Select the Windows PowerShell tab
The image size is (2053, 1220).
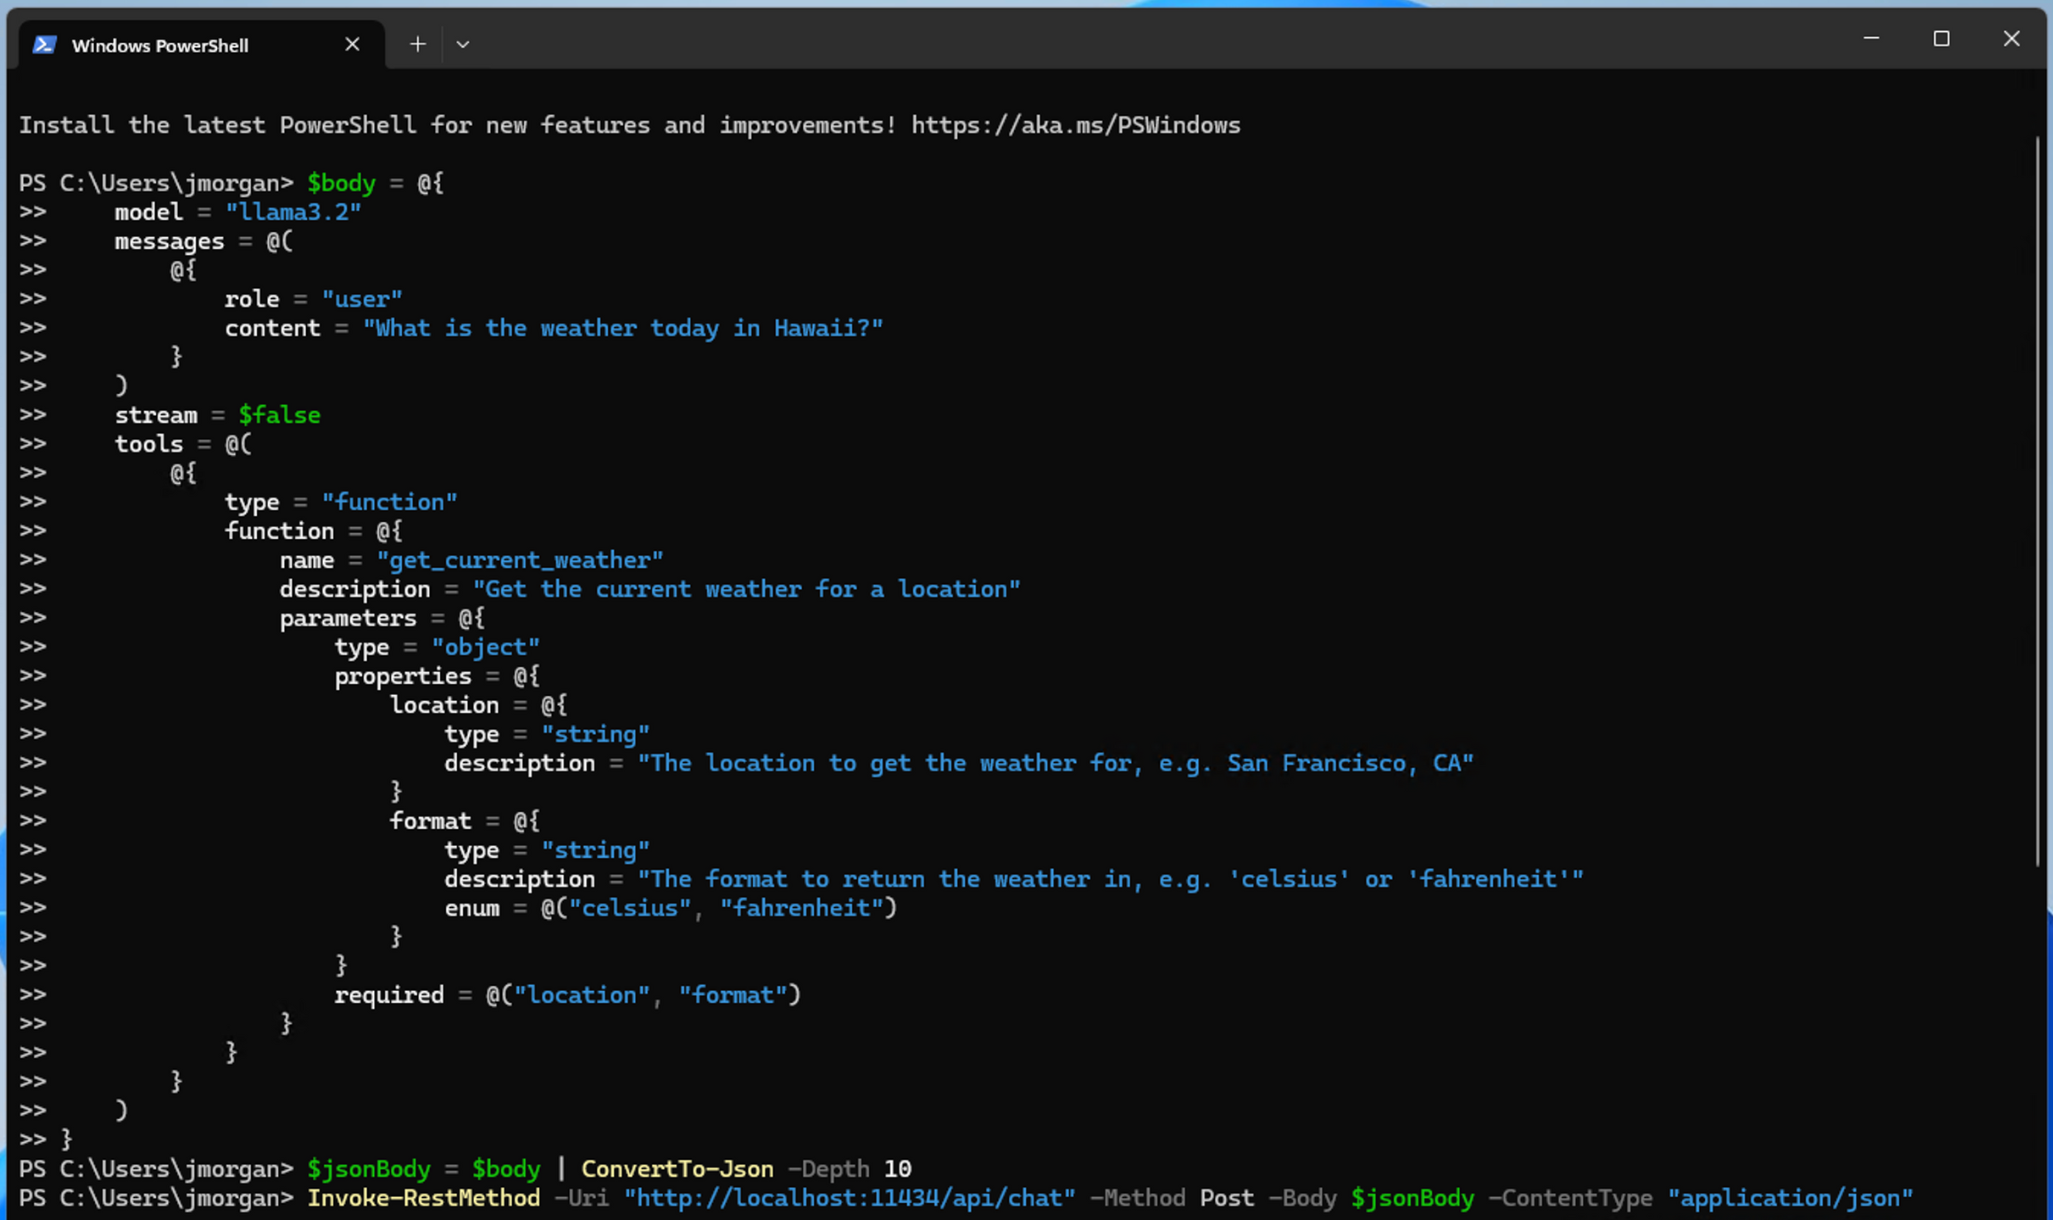(160, 45)
